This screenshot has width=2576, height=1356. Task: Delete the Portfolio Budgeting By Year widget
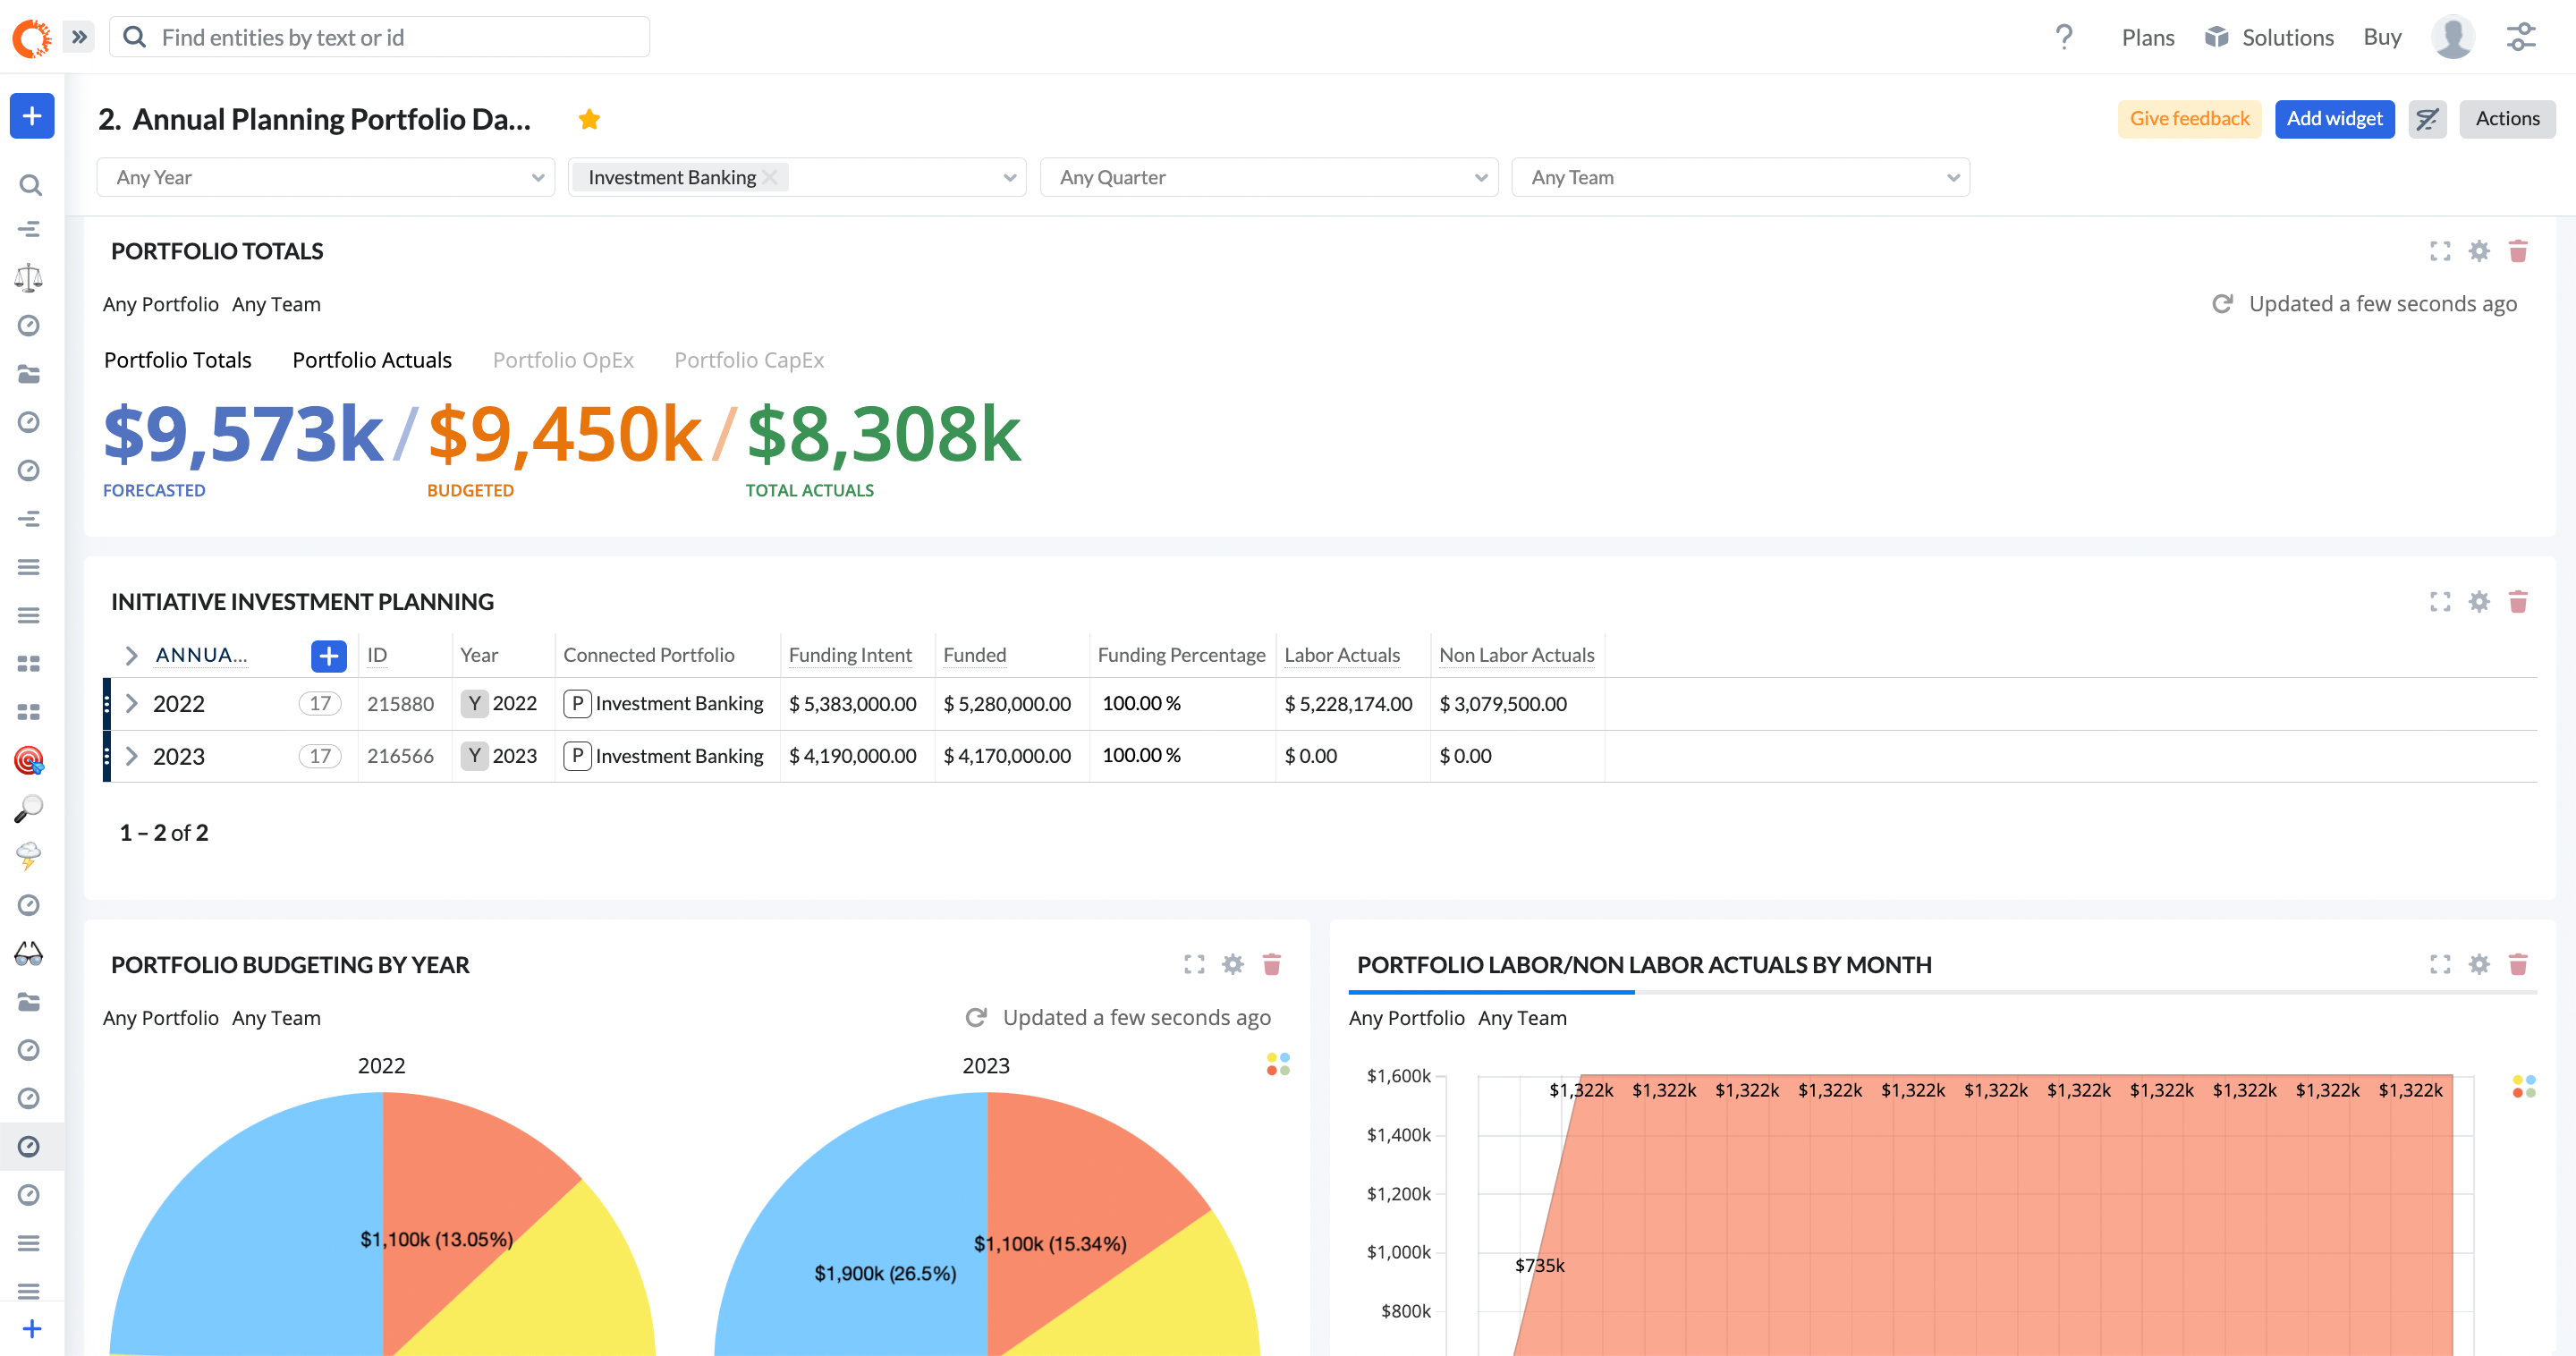click(x=1272, y=964)
